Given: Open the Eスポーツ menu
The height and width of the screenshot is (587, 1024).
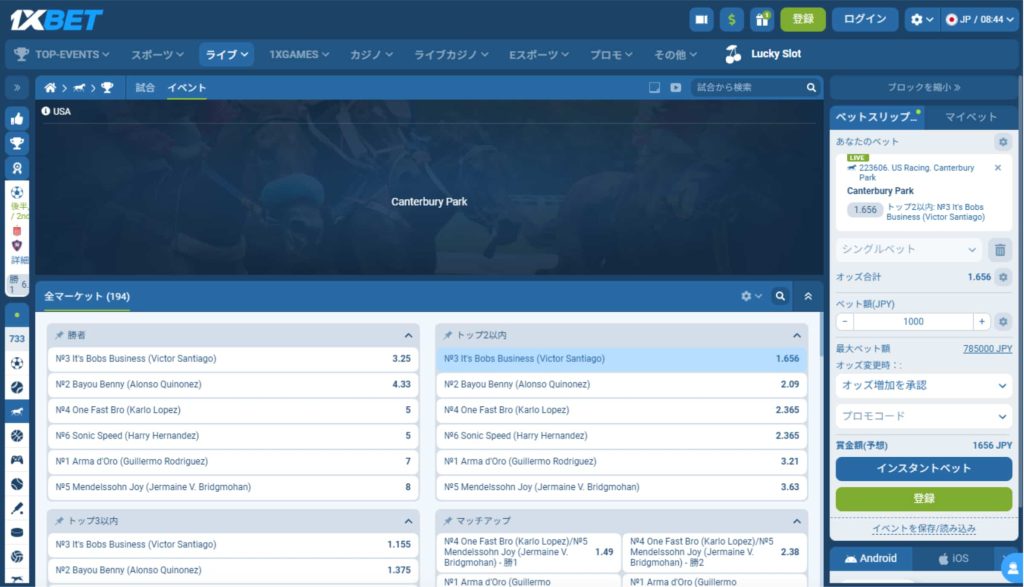Looking at the screenshot, I should pos(539,54).
